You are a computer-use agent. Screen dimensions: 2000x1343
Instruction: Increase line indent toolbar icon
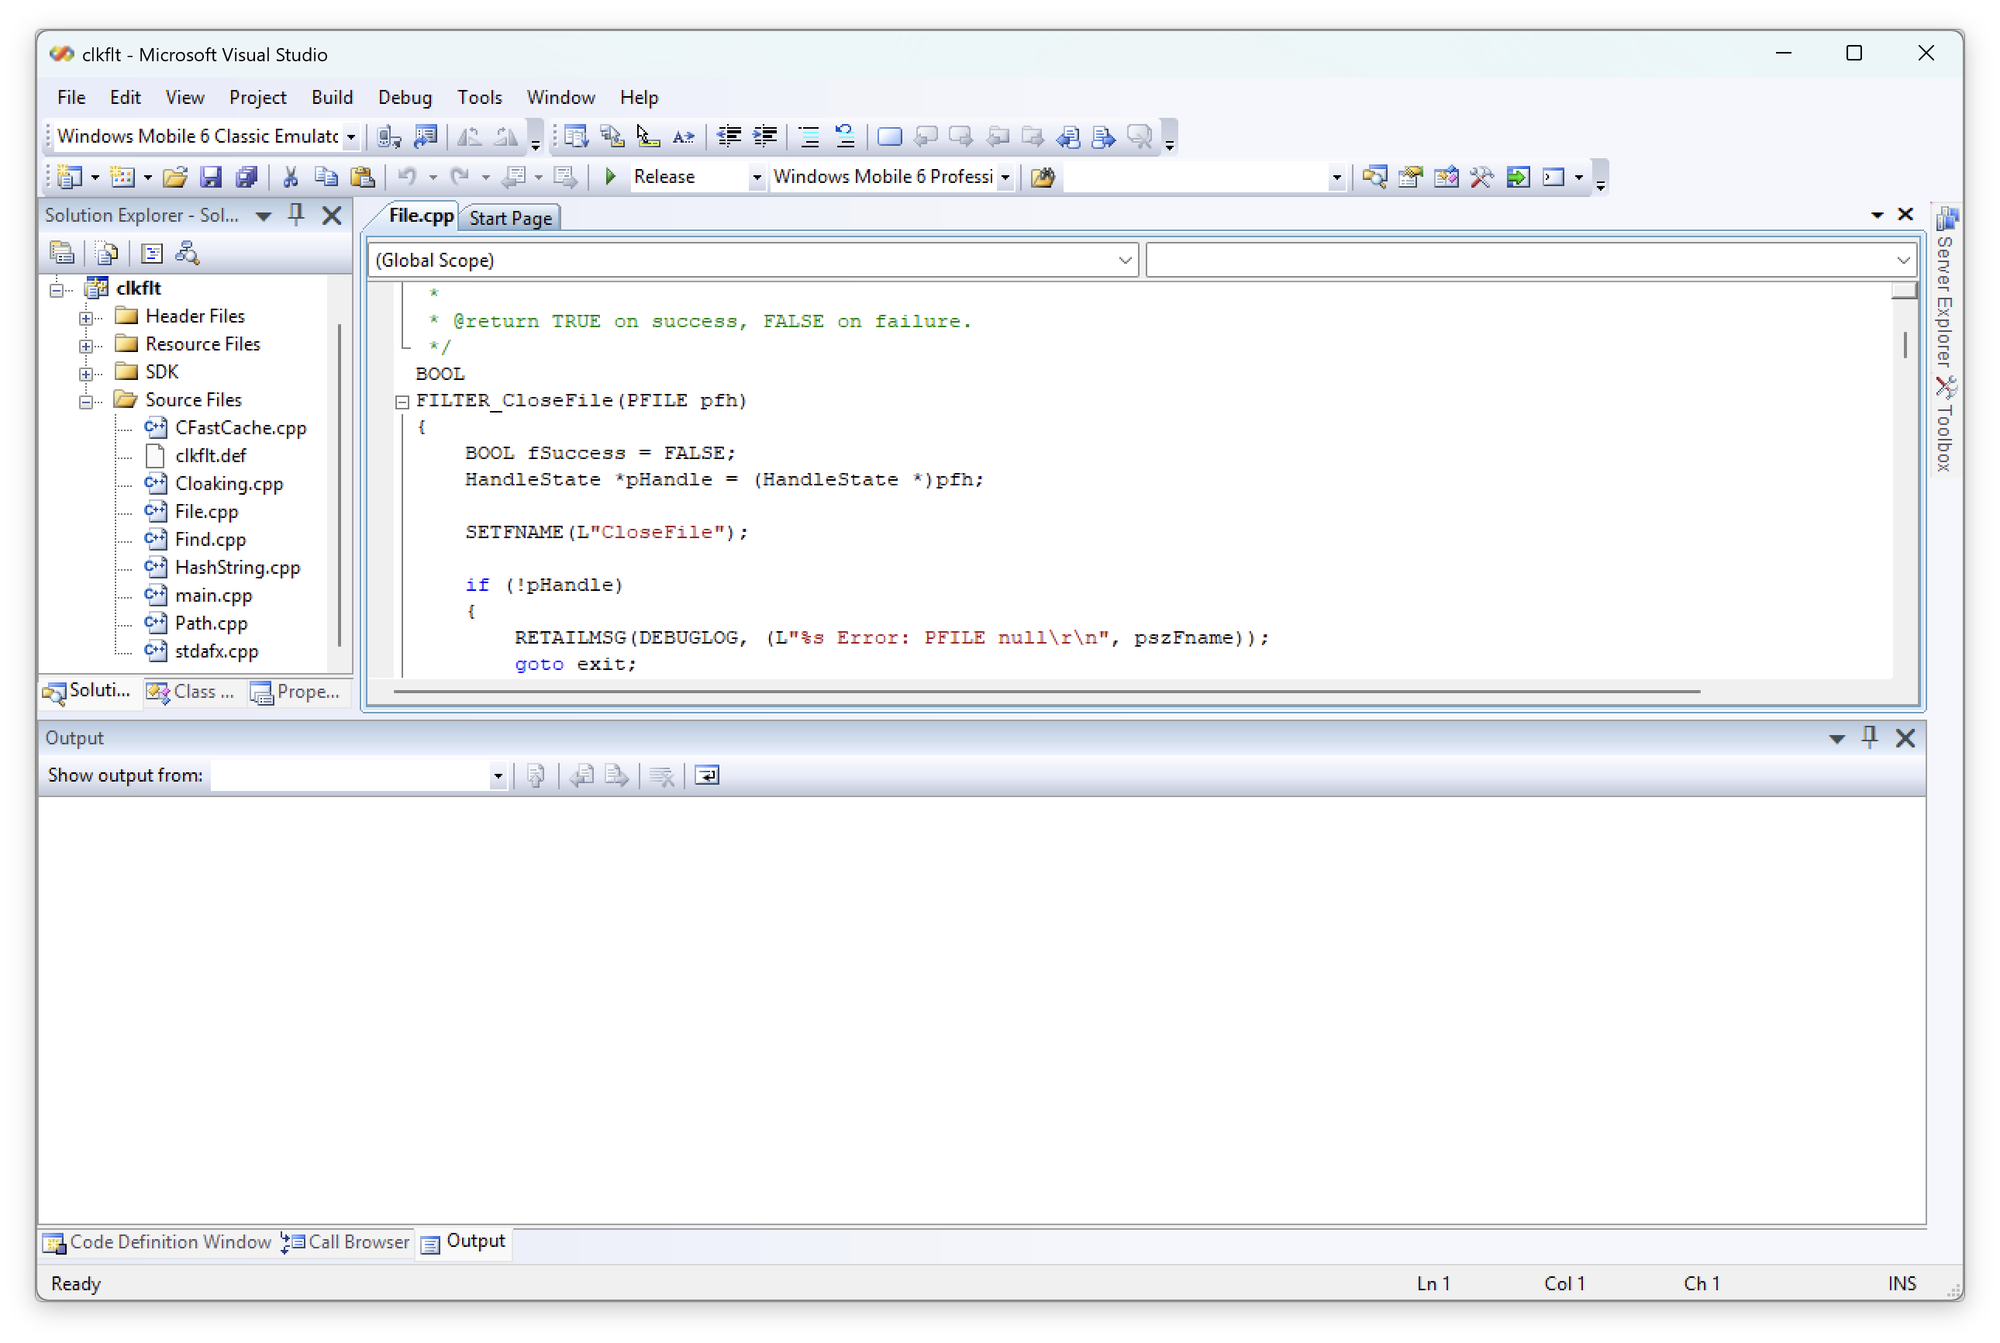click(x=765, y=137)
